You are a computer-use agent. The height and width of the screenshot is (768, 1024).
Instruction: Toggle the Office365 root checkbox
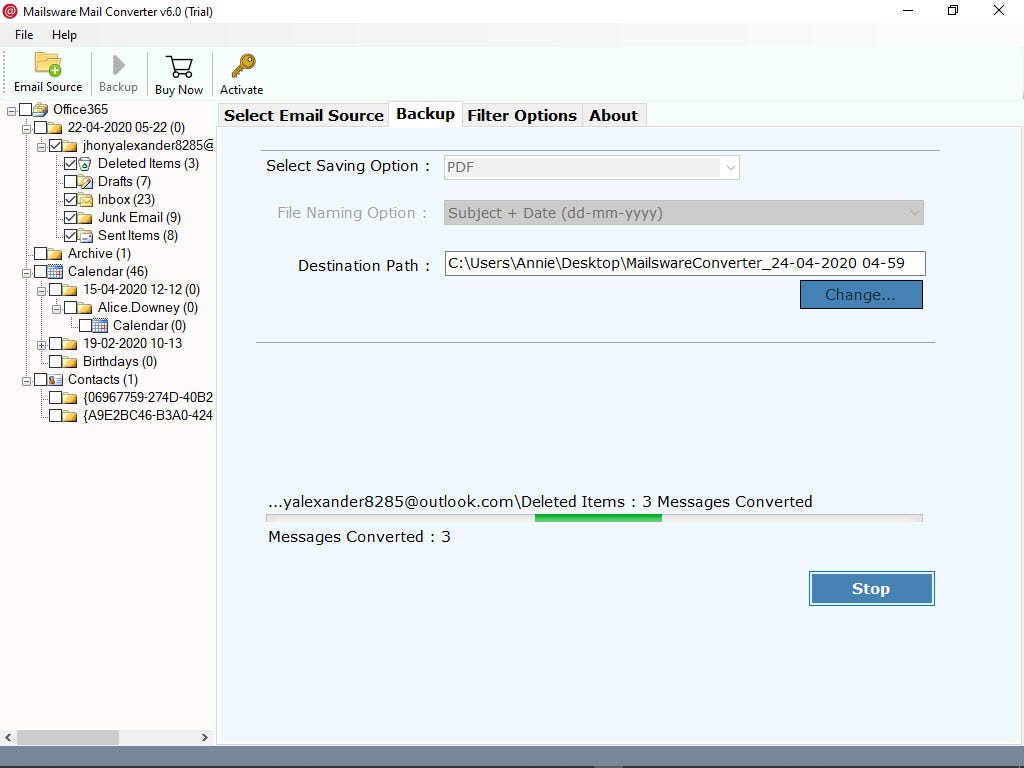click(x=25, y=109)
